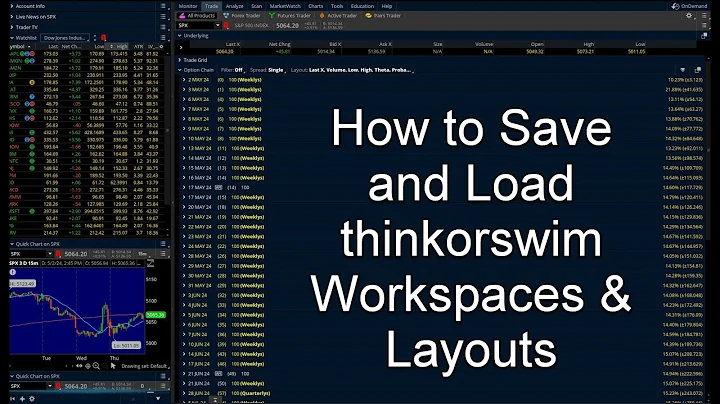Open the Dow Jones Indus... watchlist dropdown

(x=66, y=38)
